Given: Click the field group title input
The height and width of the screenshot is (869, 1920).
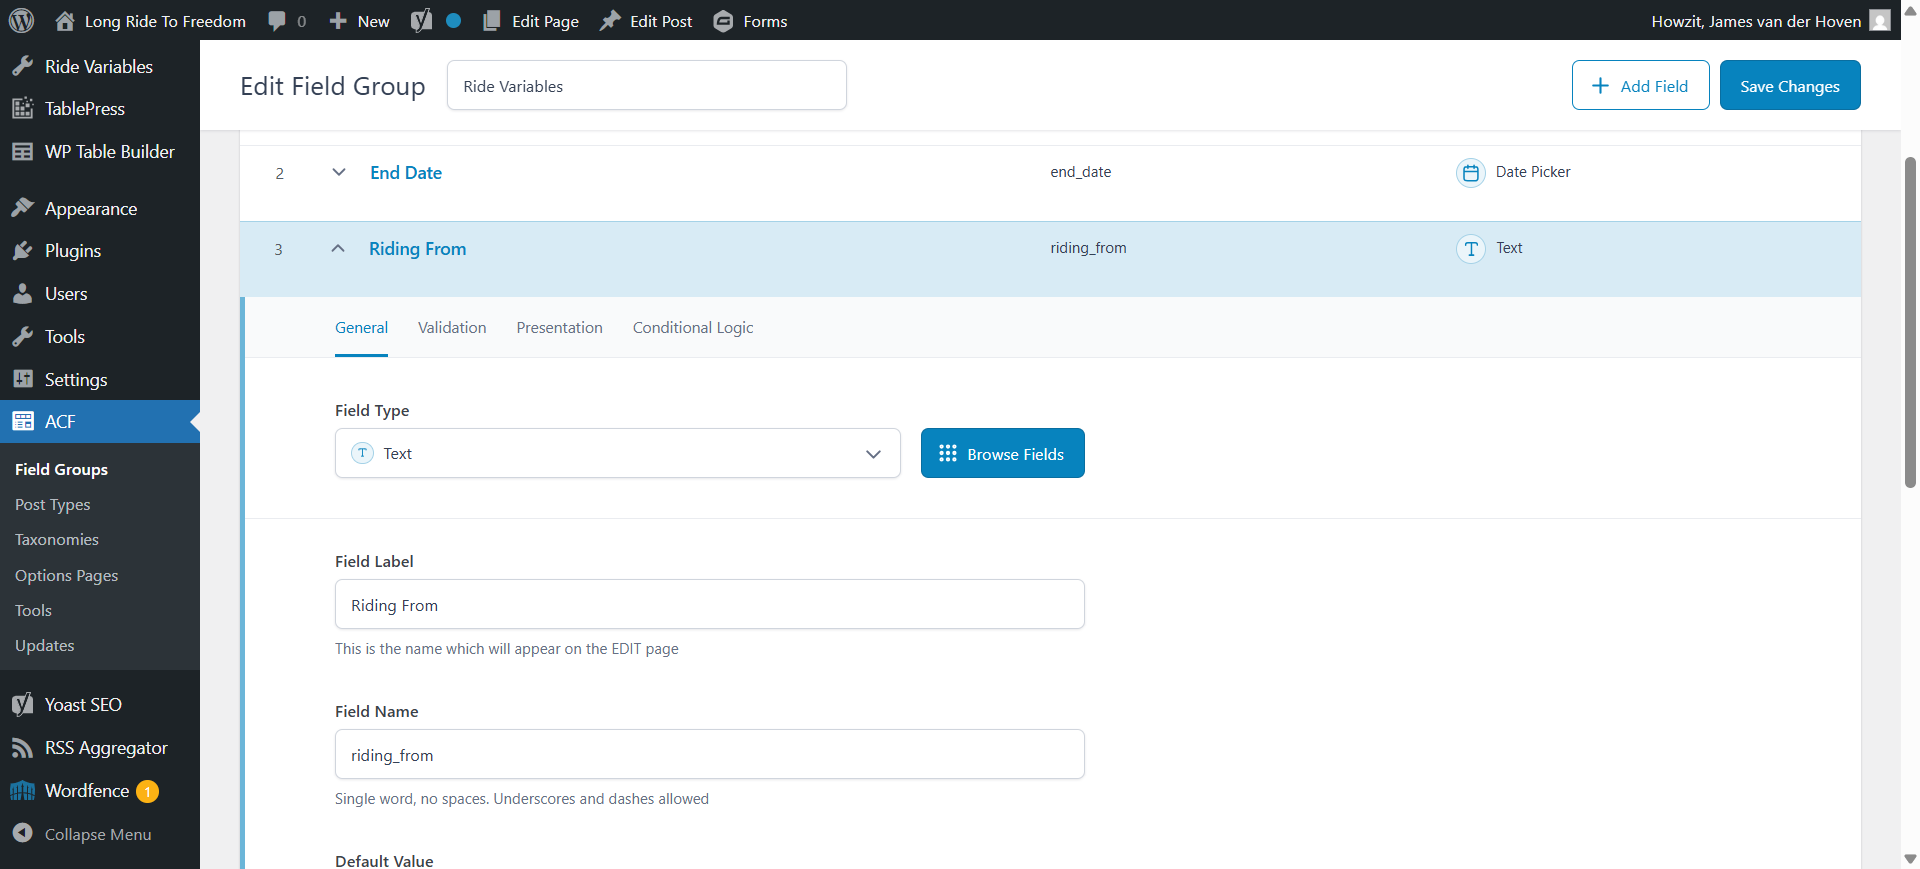Looking at the screenshot, I should tap(646, 85).
